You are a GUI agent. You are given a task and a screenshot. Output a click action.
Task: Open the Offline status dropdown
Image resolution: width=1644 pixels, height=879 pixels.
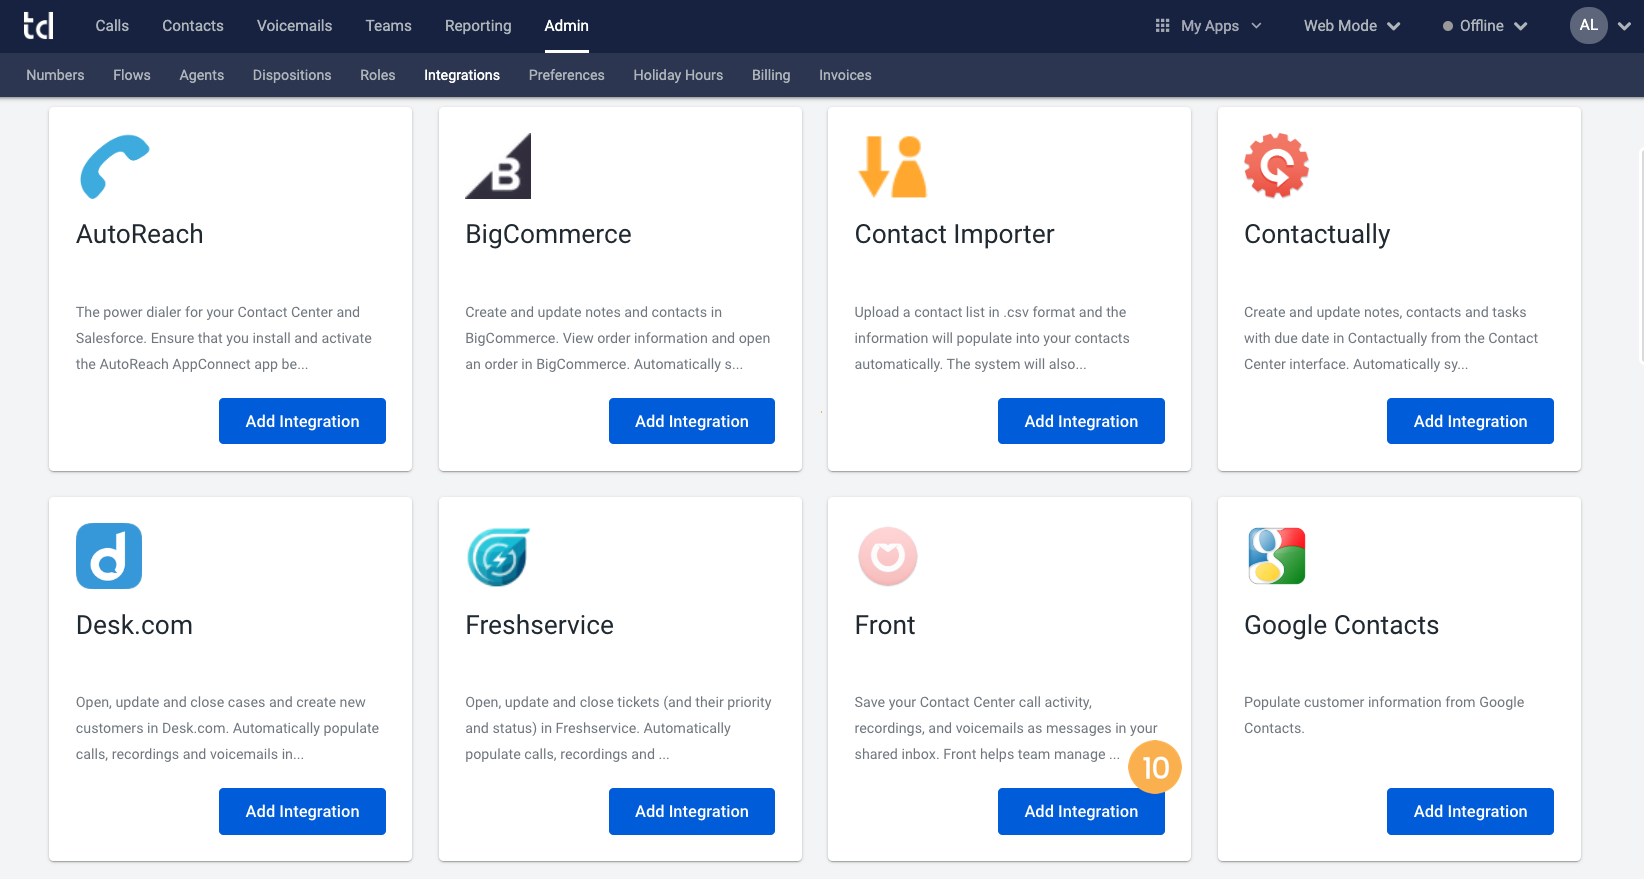(1485, 26)
